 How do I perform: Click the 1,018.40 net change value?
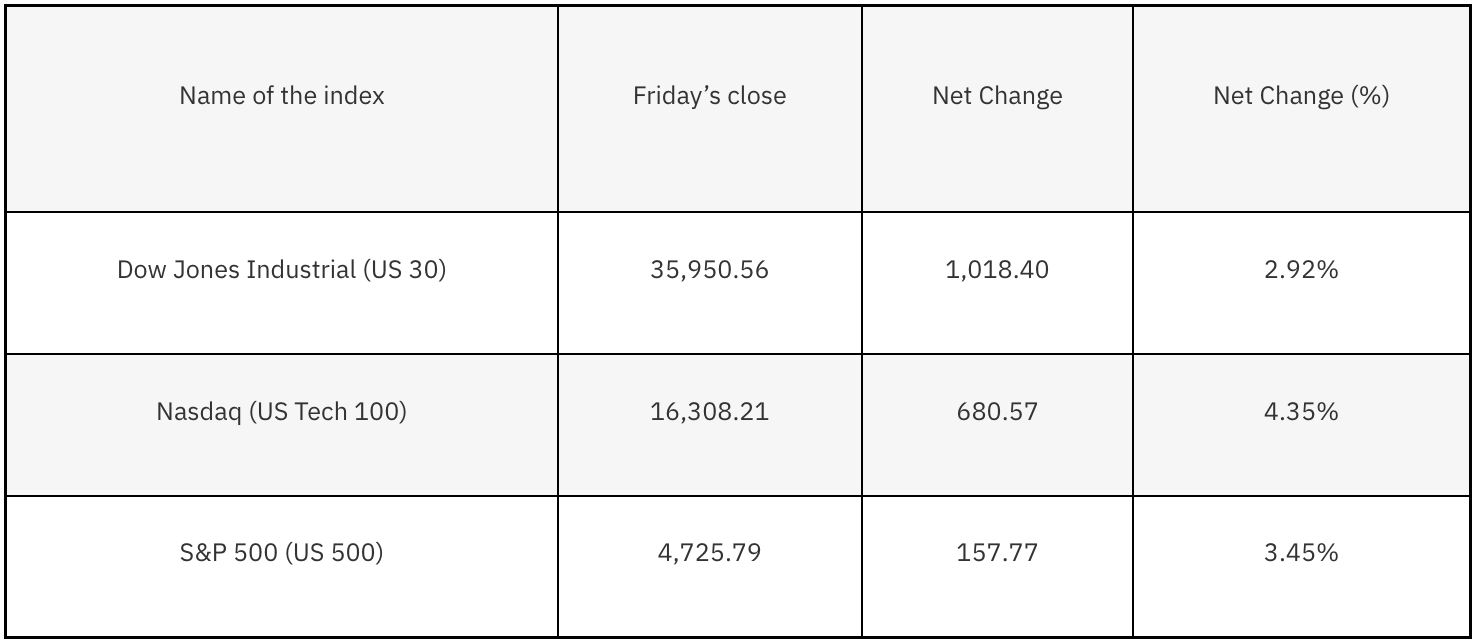[997, 270]
